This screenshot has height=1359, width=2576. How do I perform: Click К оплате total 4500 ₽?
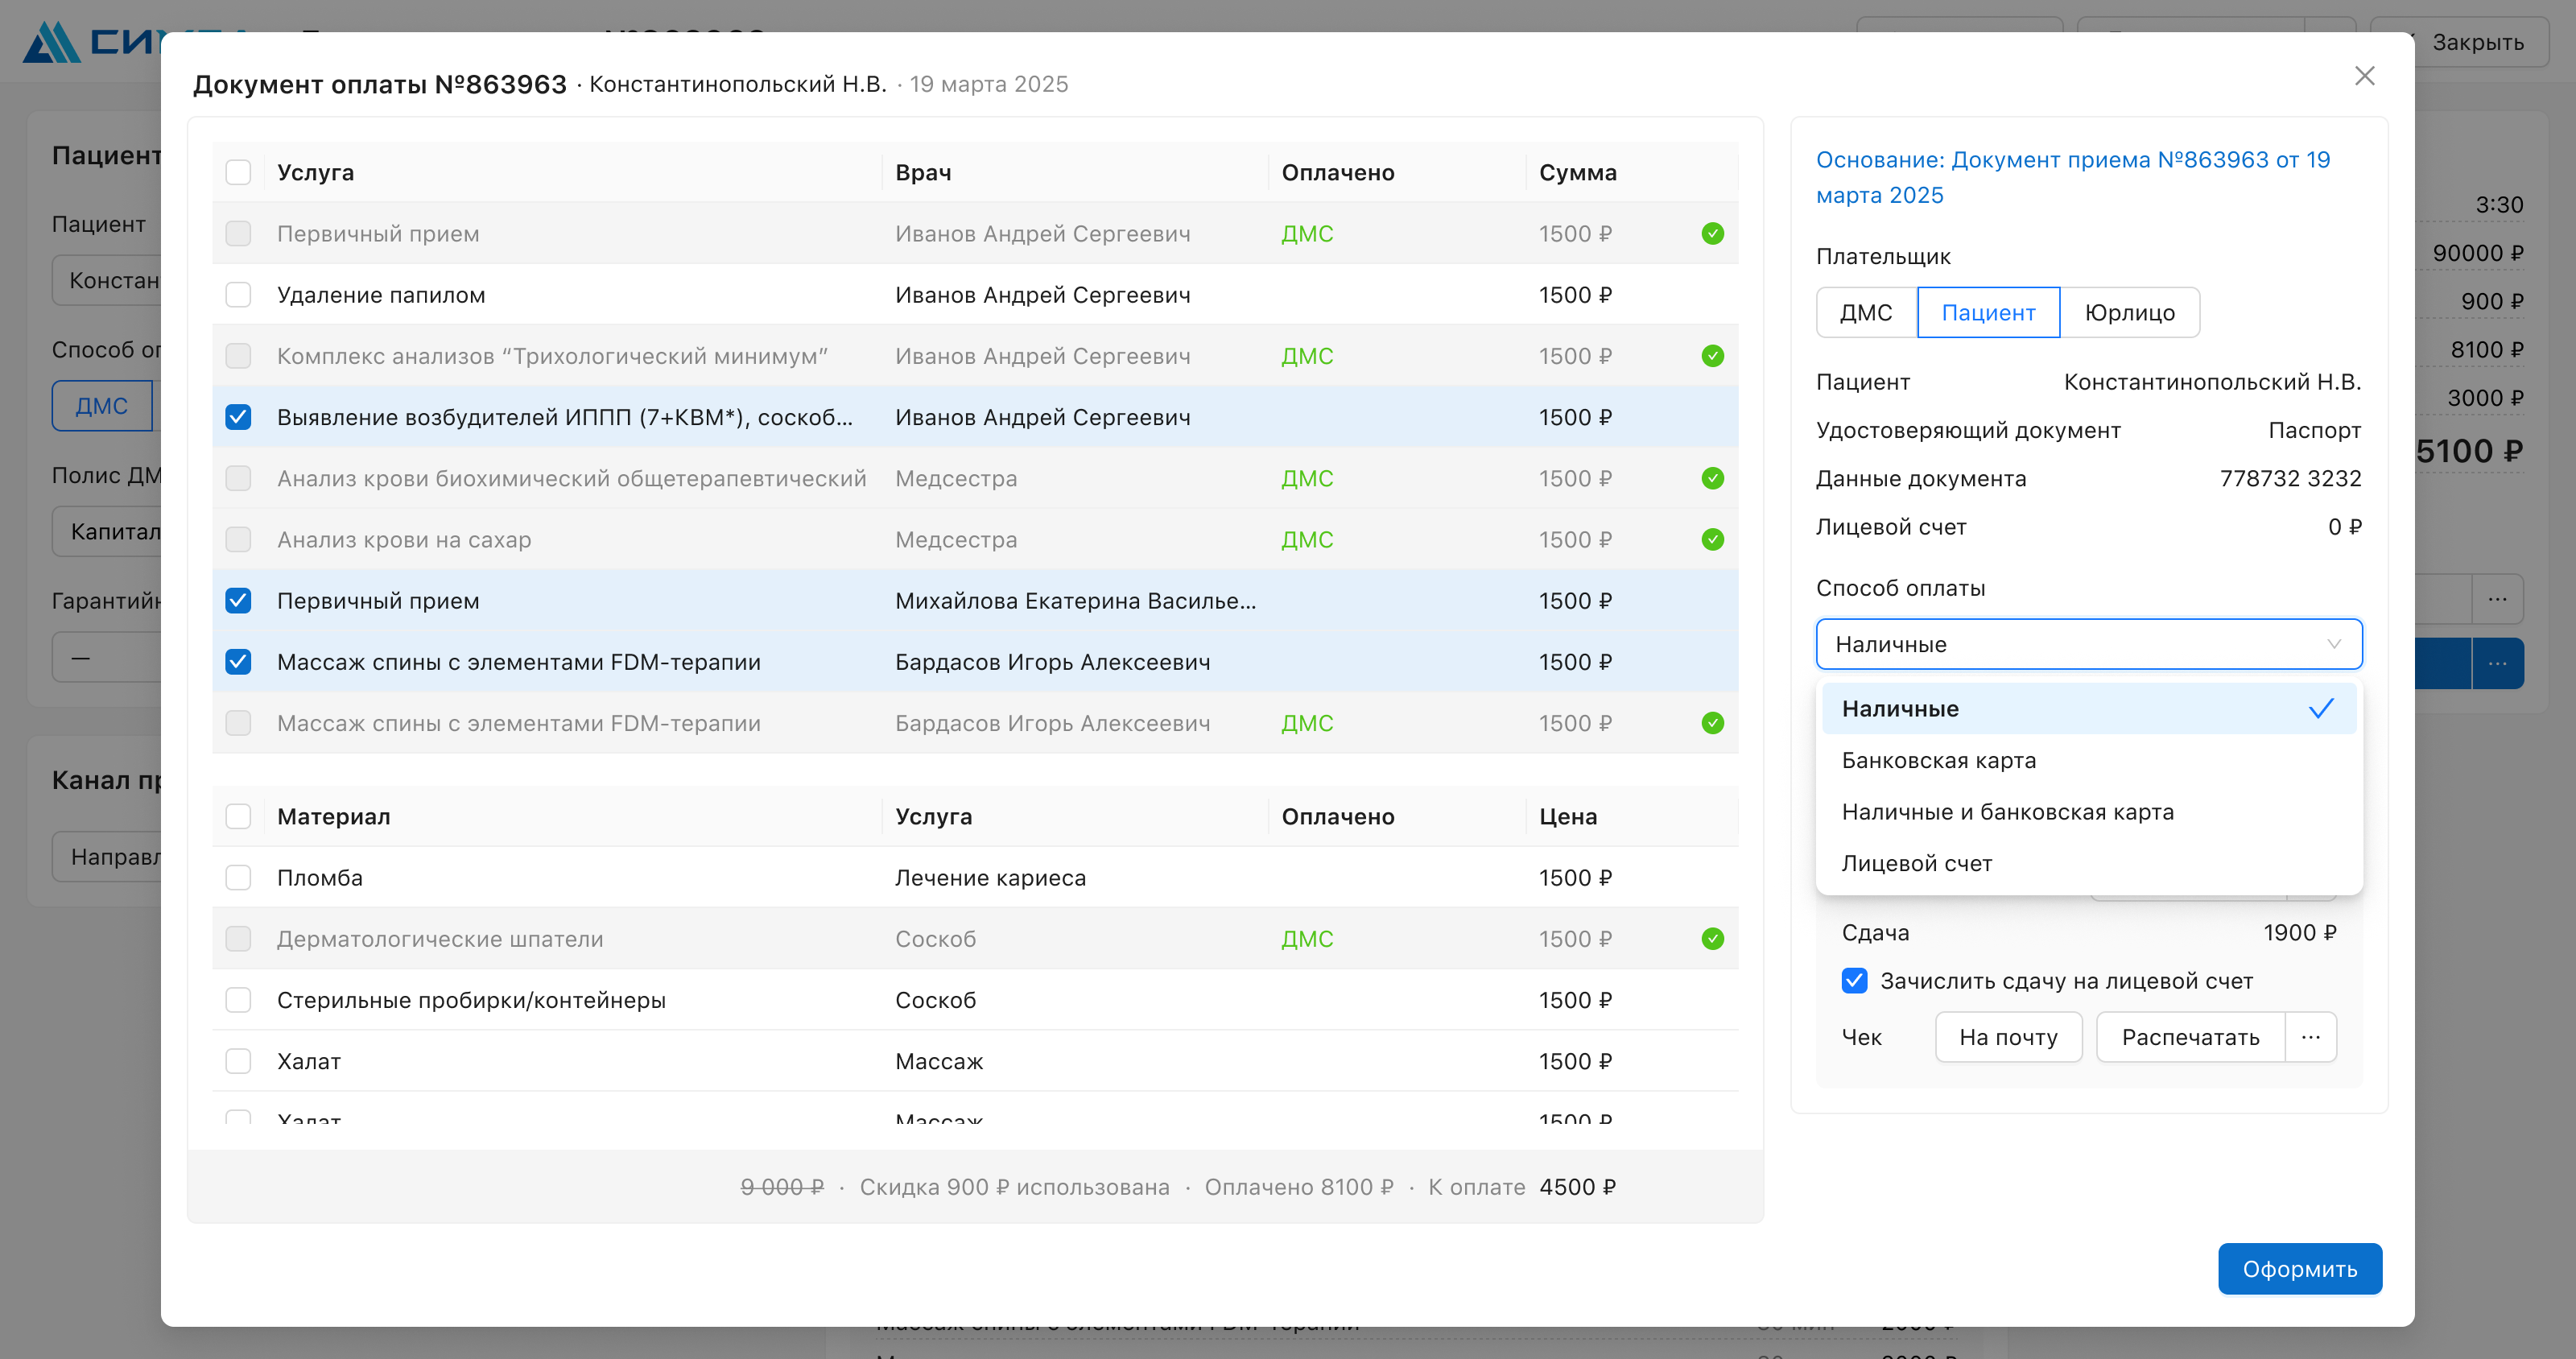[1577, 1187]
